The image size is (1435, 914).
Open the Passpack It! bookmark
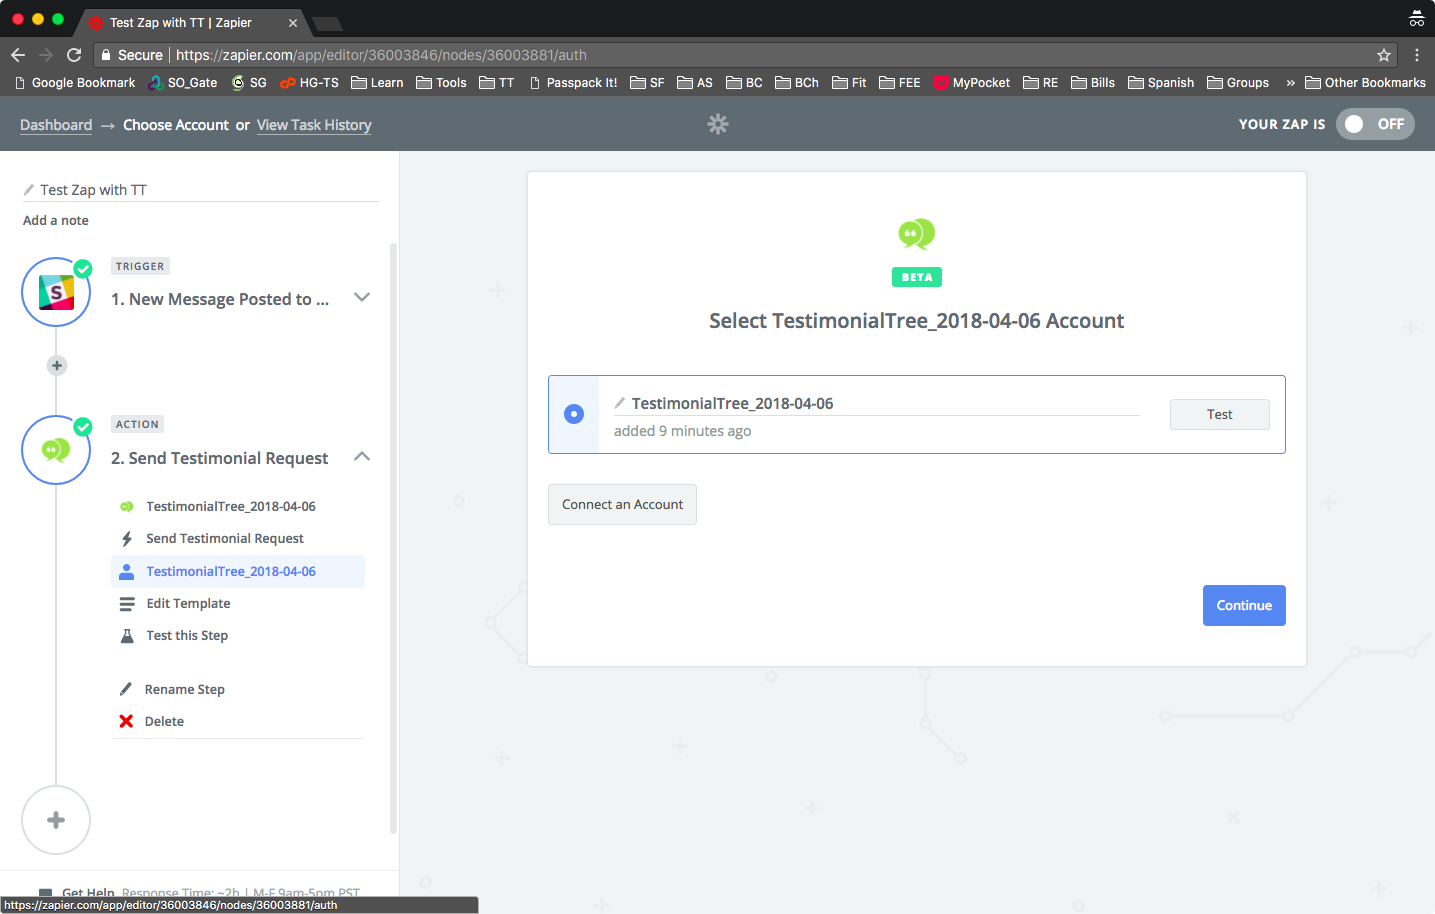click(x=573, y=83)
